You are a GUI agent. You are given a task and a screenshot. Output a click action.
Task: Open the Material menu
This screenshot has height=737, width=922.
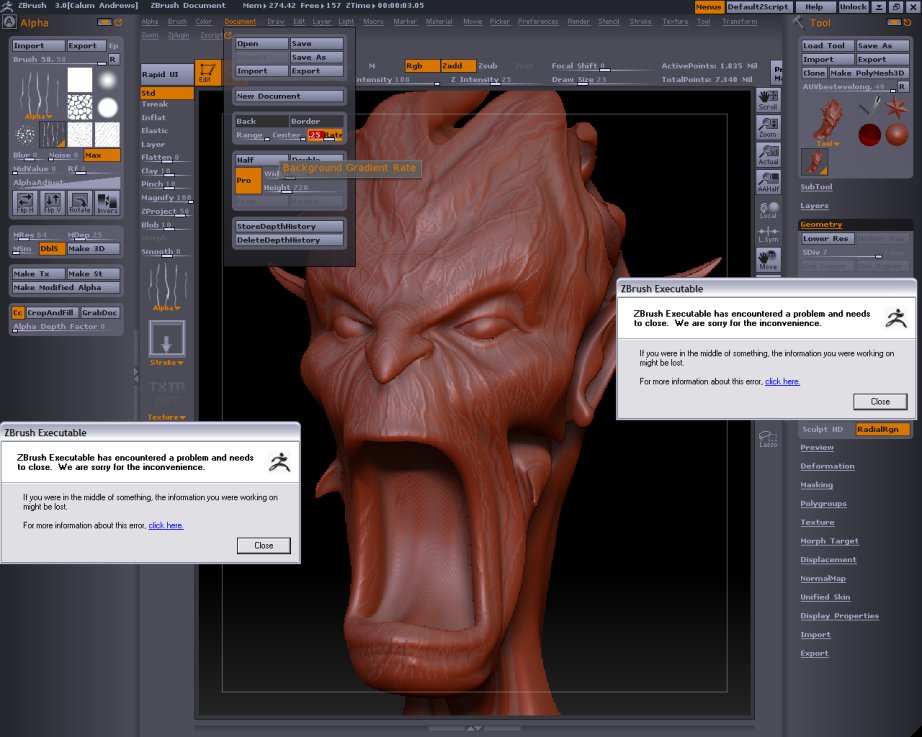tap(439, 22)
